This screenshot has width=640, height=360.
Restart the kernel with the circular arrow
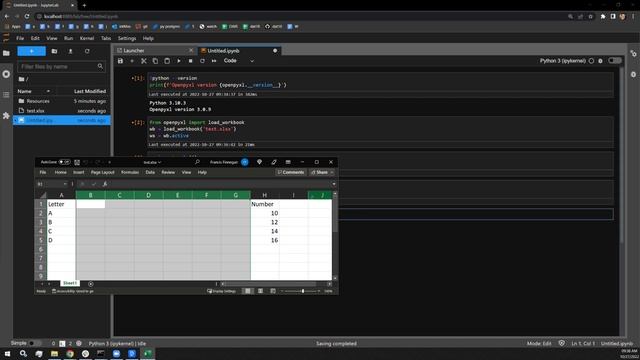(x=202, y=61)
